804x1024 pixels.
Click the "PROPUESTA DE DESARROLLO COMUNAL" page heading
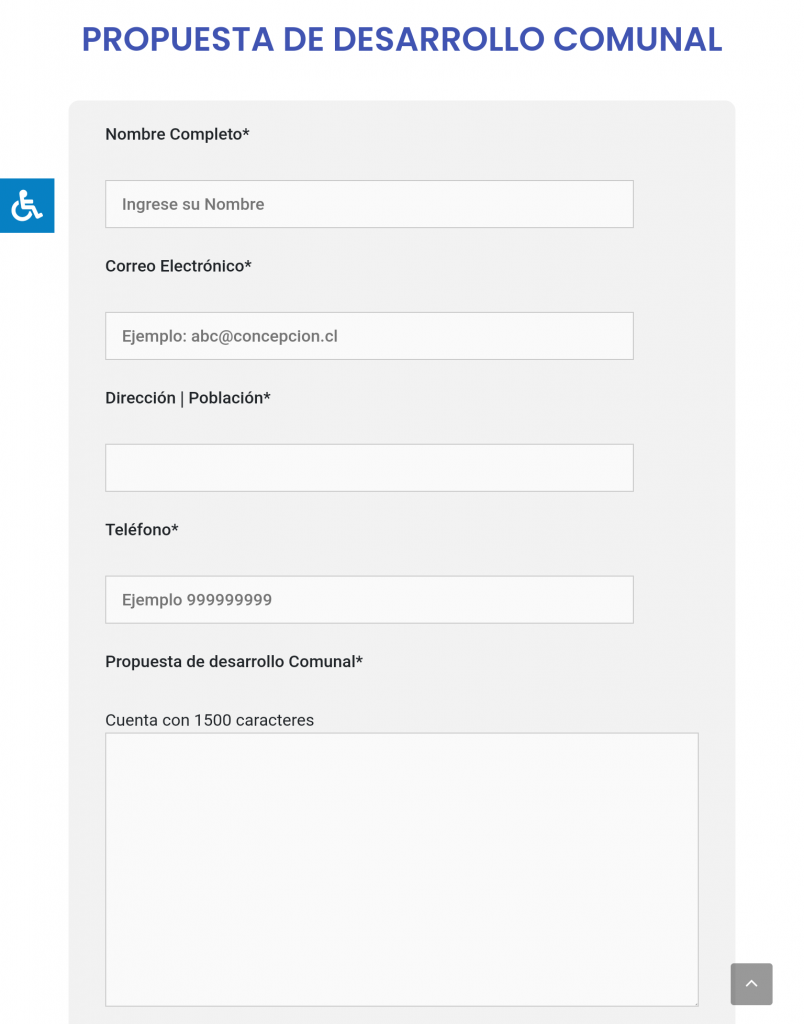(x=402, y=39)
